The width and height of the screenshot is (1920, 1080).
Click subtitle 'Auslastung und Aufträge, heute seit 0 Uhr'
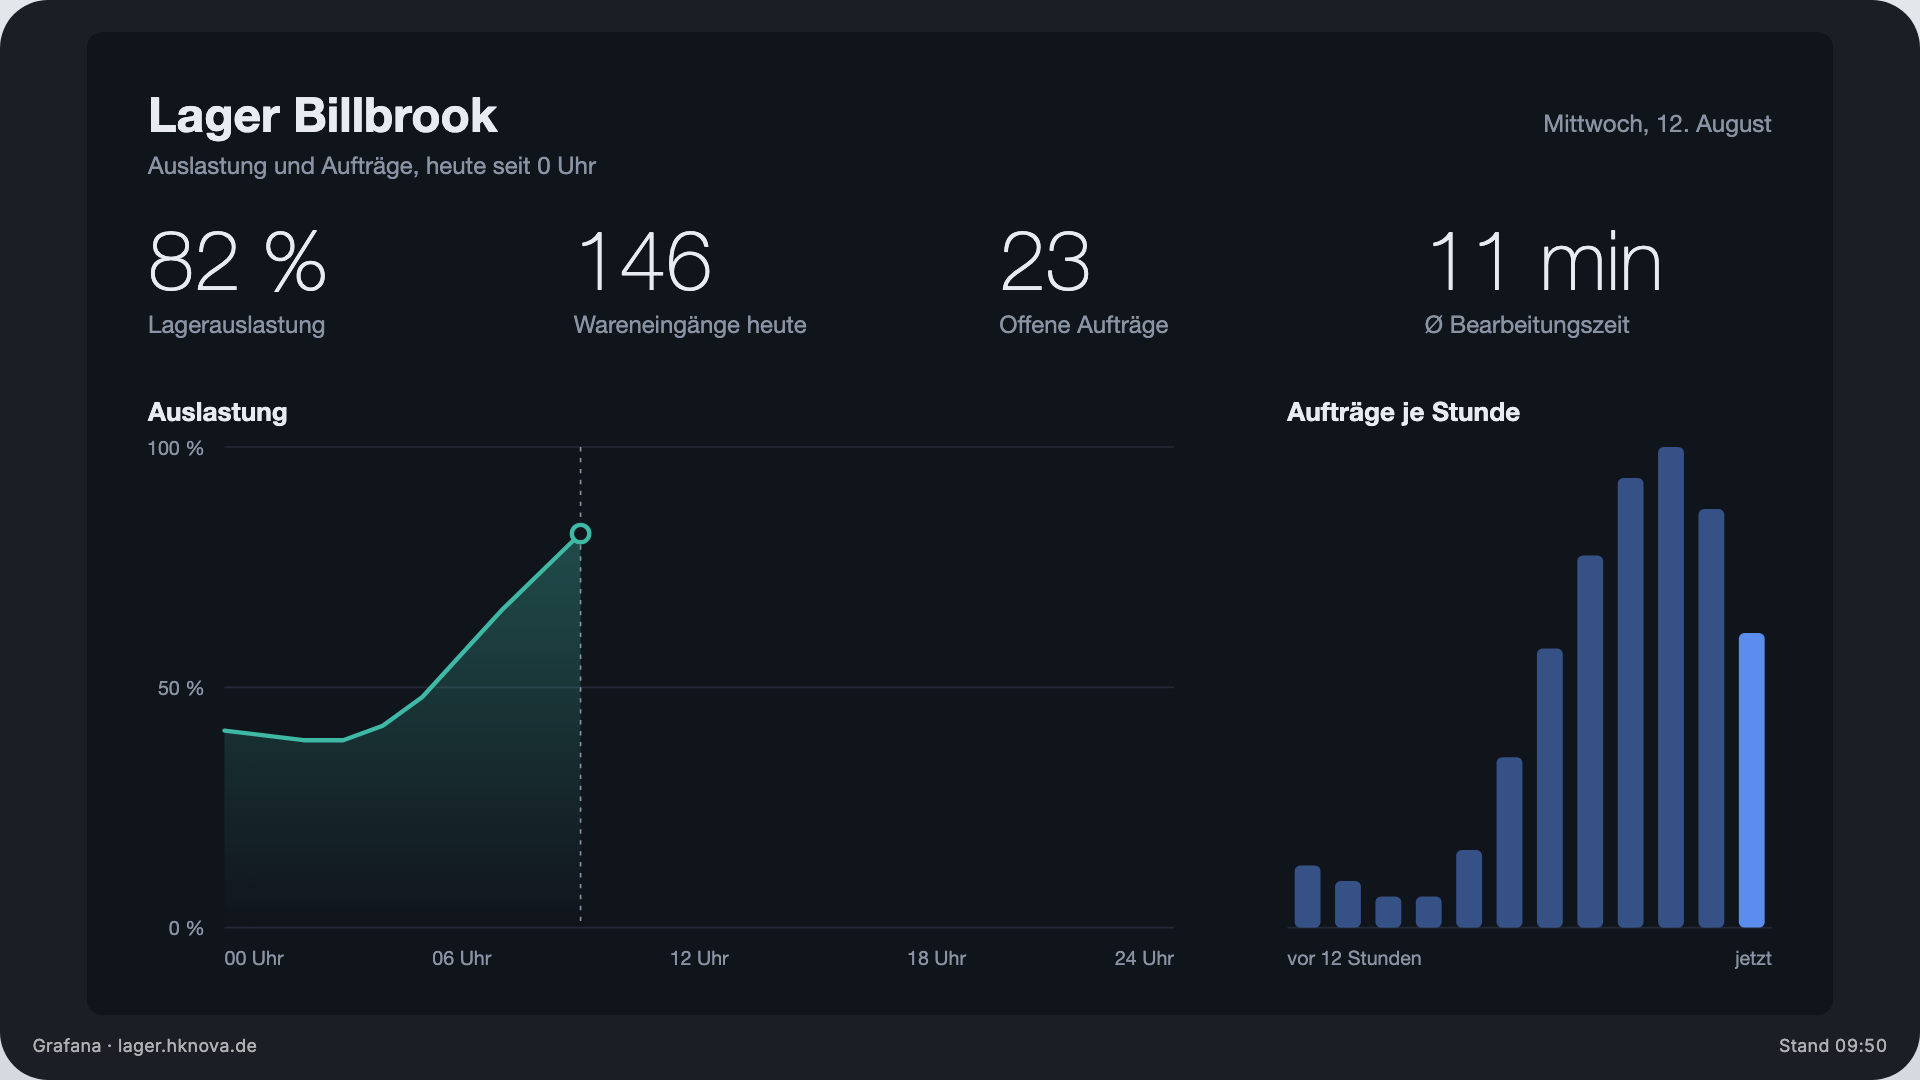(x=371, y=166)
